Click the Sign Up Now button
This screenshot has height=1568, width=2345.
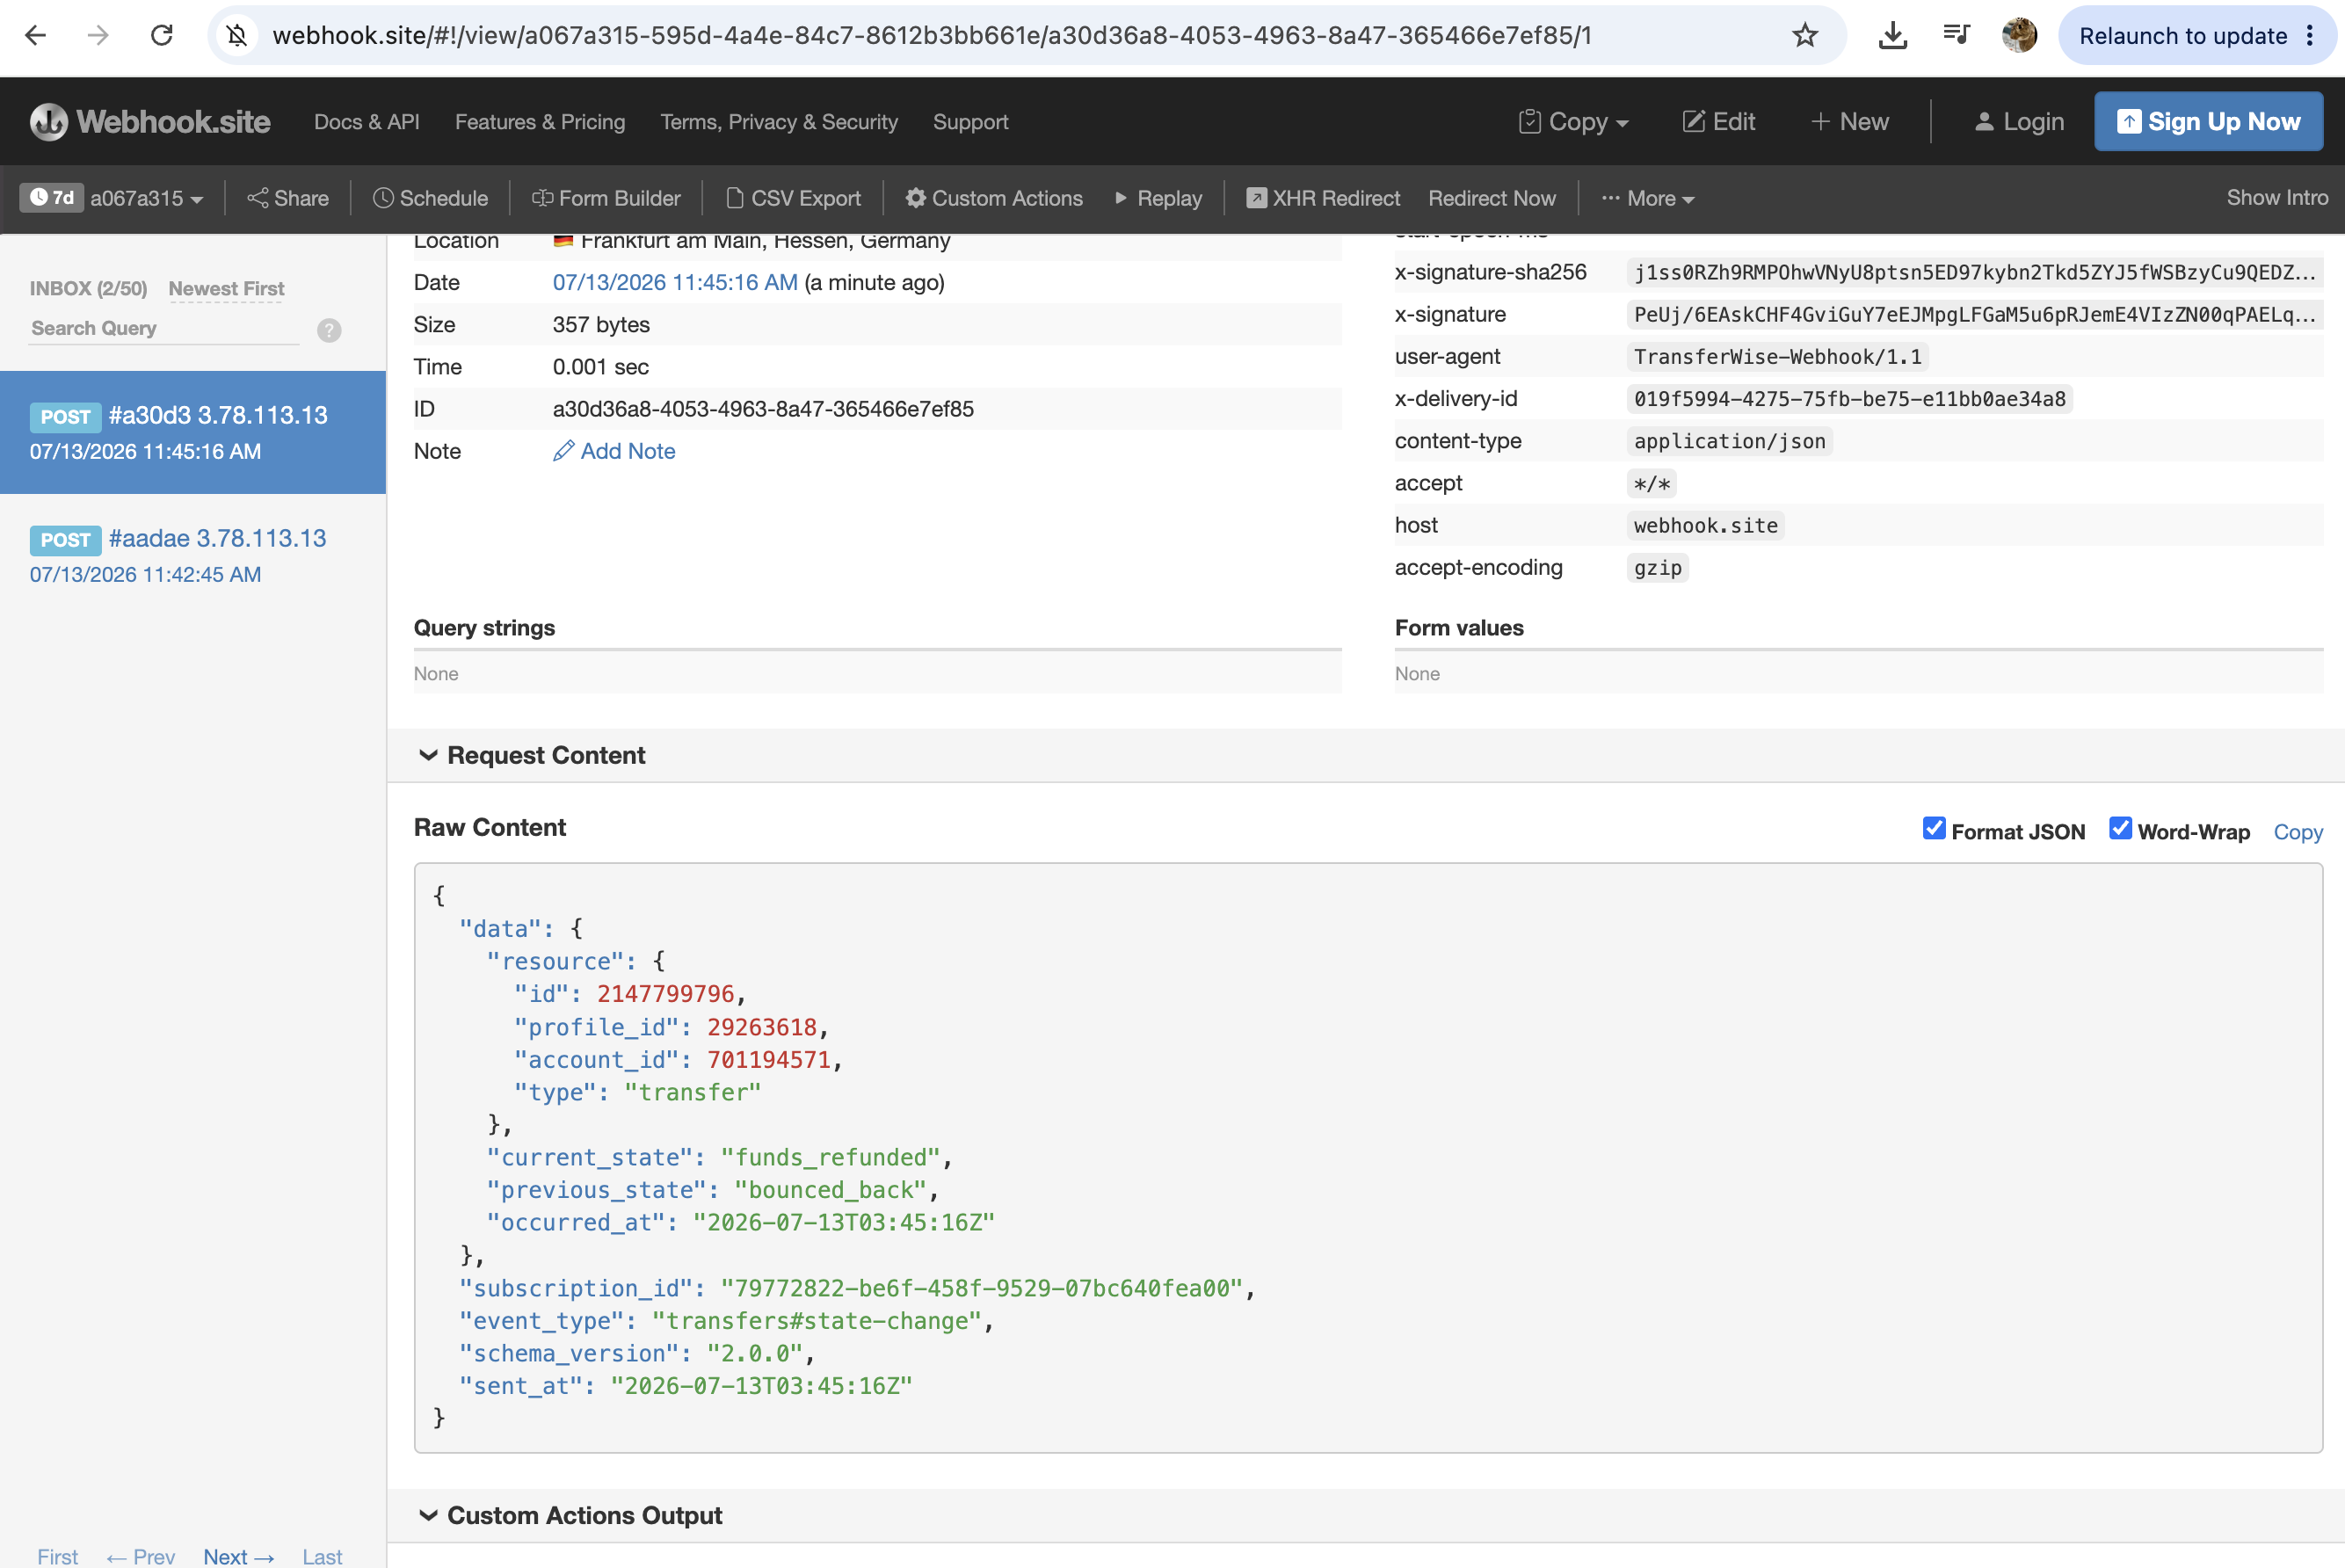2208,122
